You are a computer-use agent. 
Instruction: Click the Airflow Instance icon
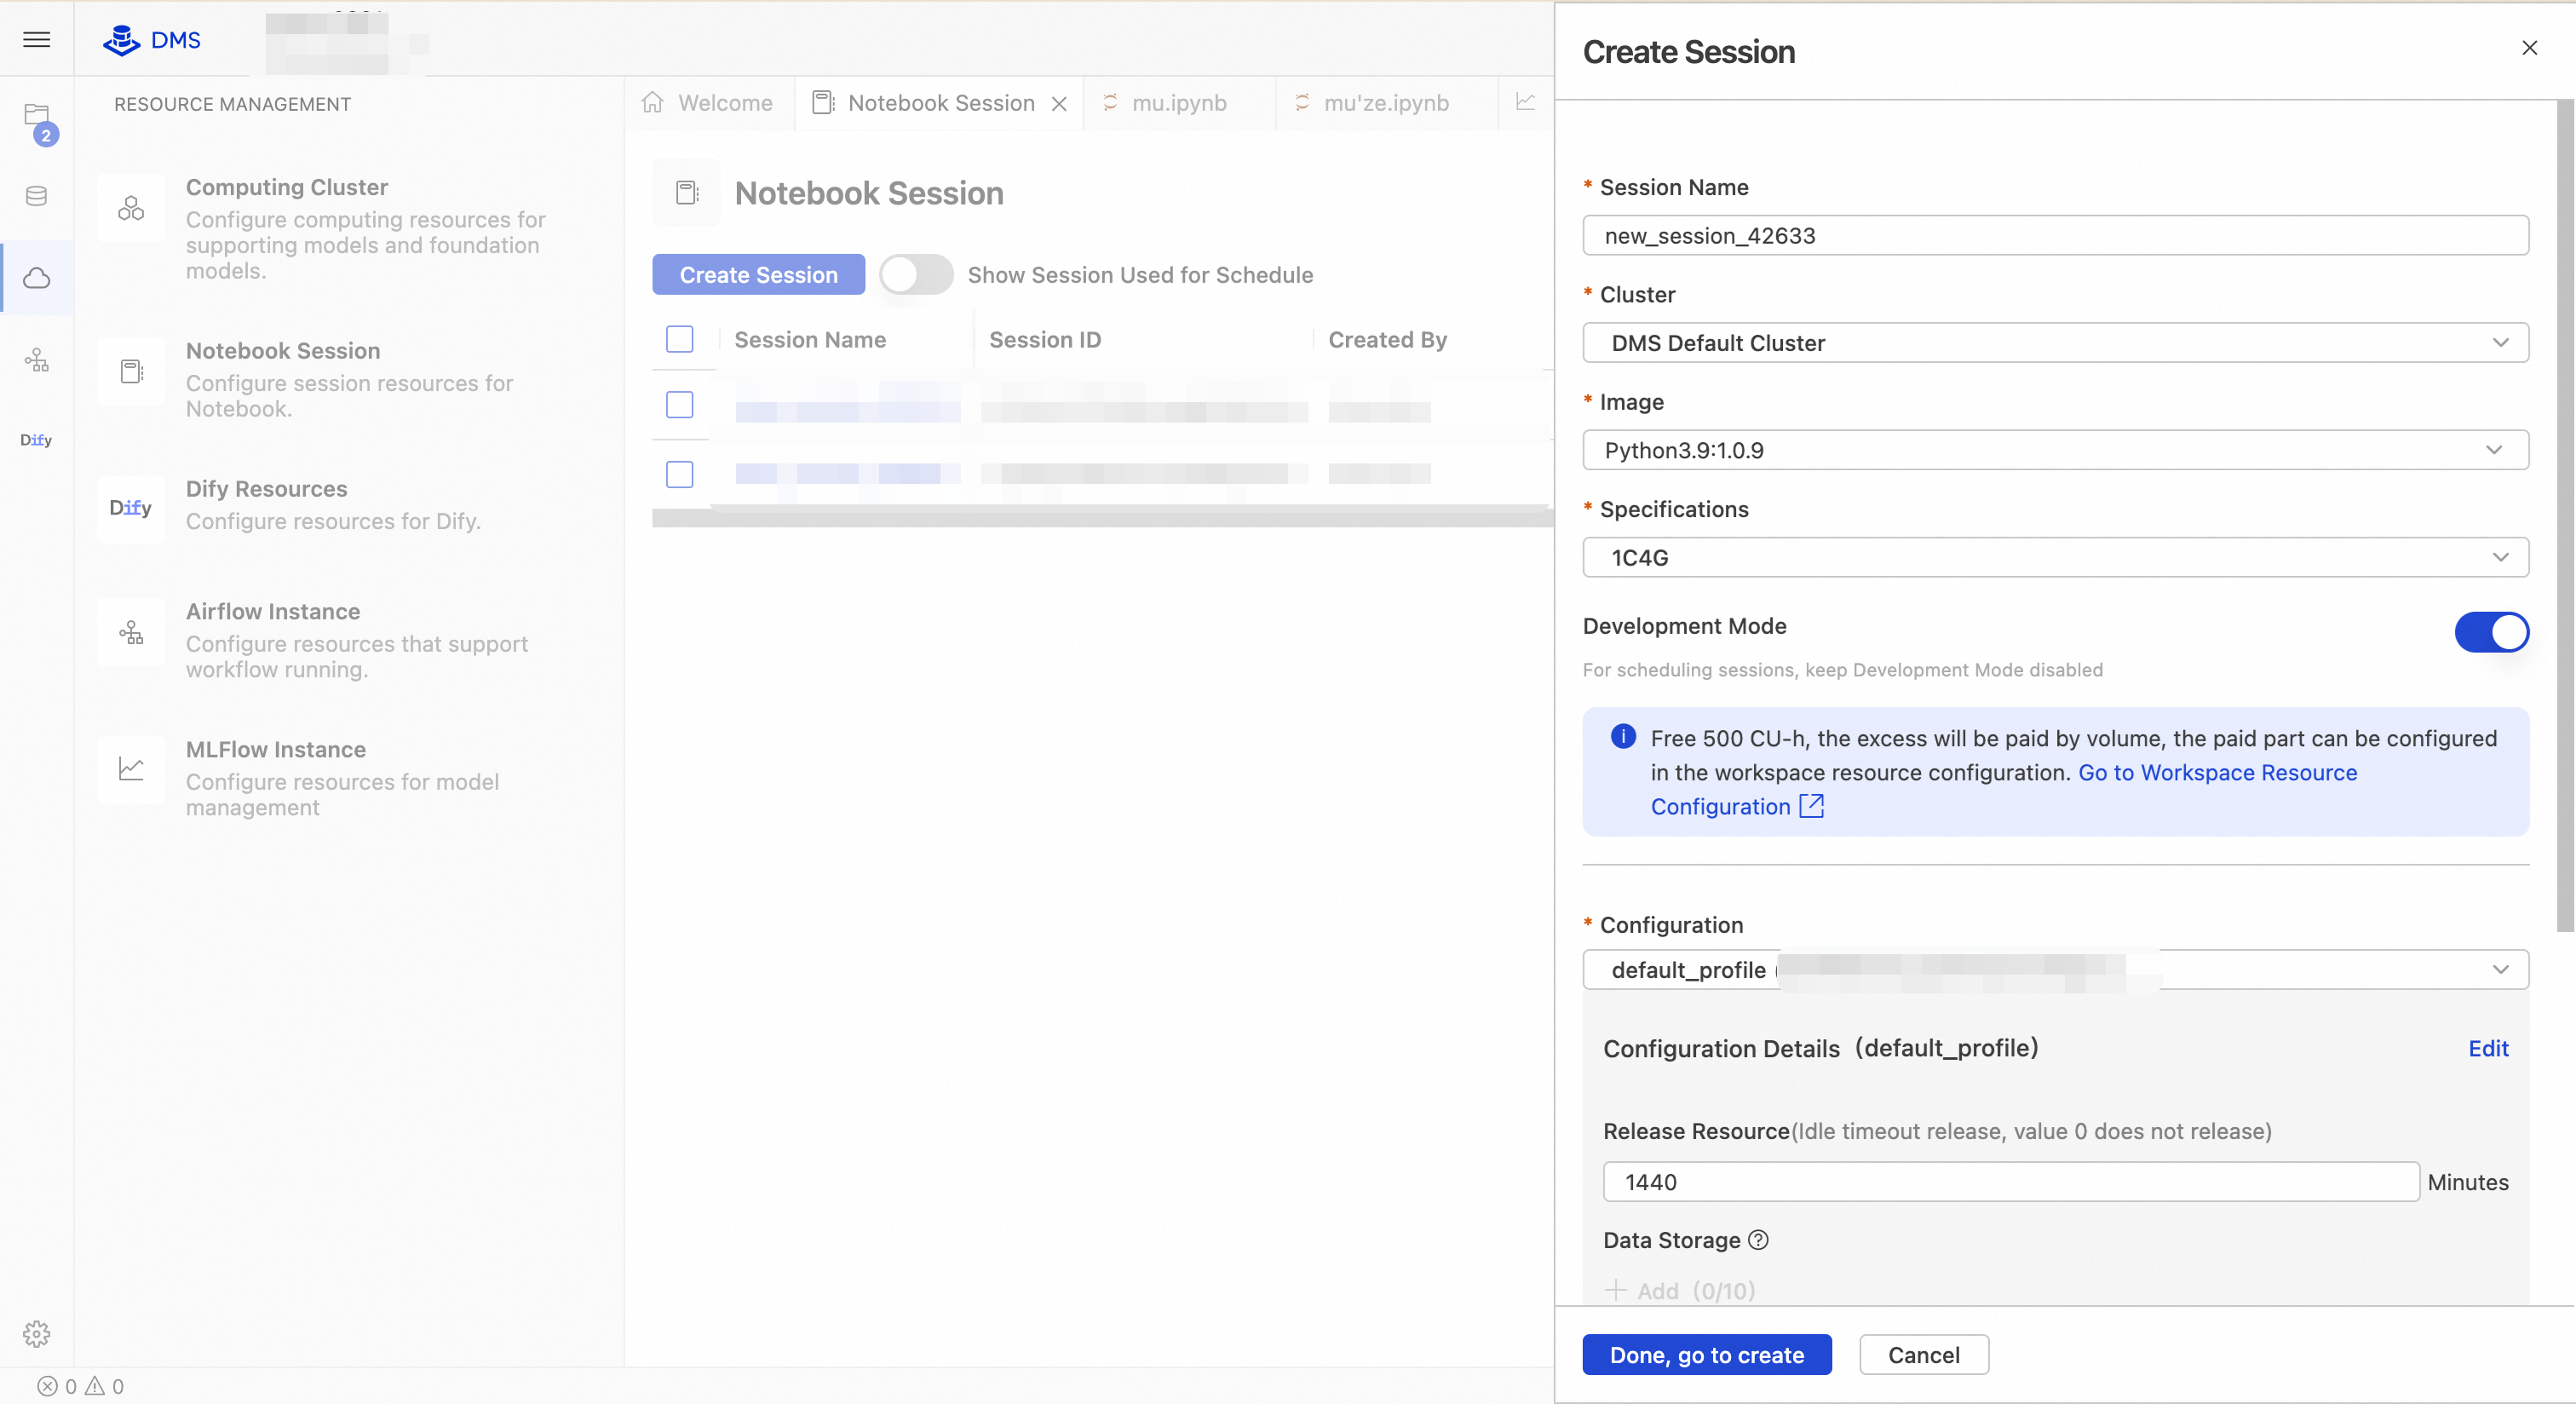point(131,632)
